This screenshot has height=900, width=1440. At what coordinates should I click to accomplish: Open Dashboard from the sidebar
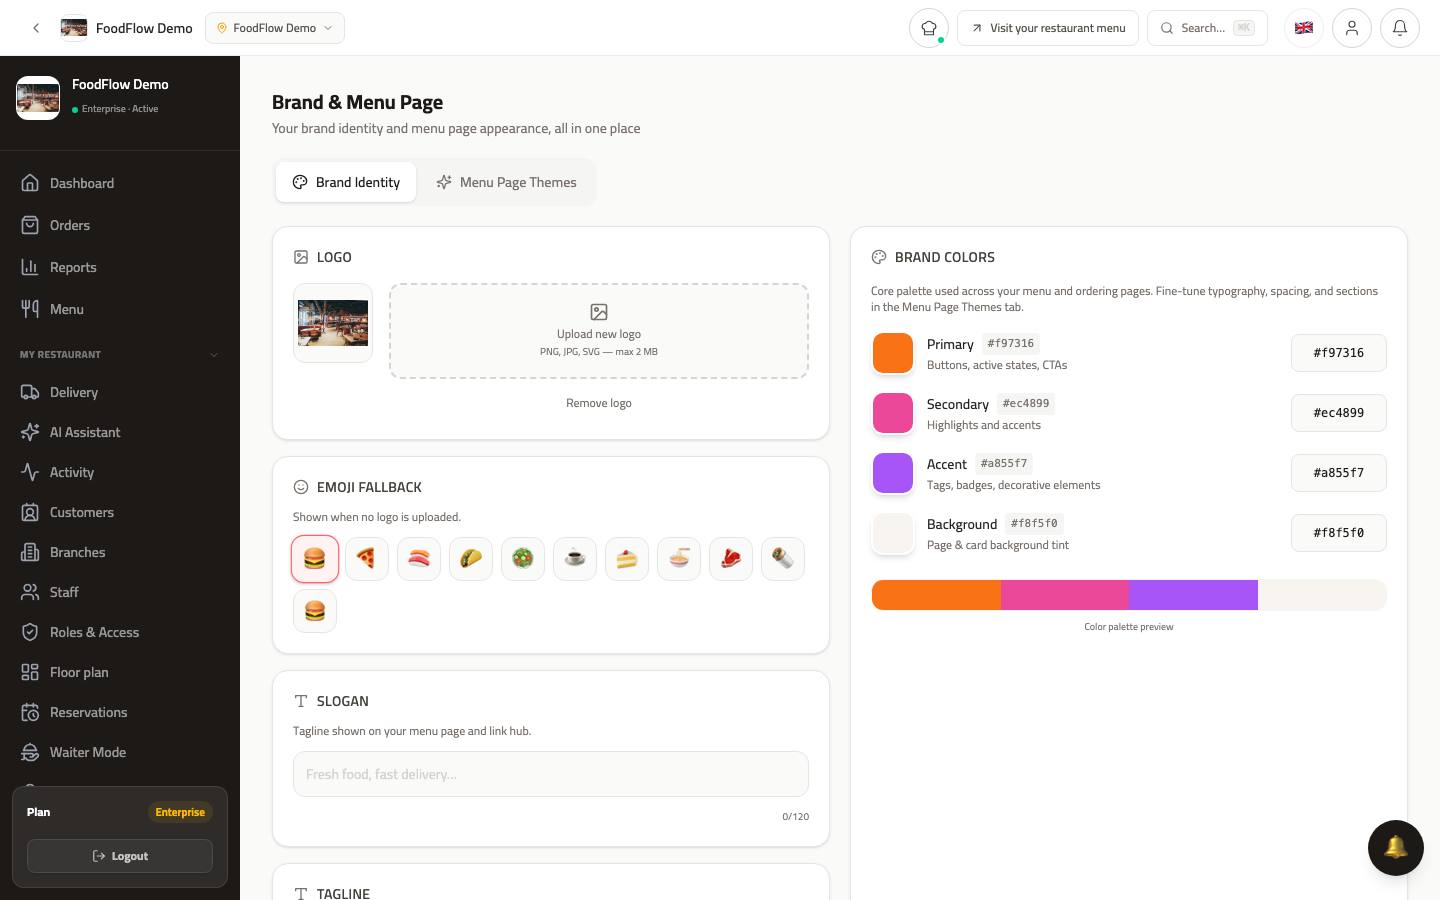coord(120,183)
